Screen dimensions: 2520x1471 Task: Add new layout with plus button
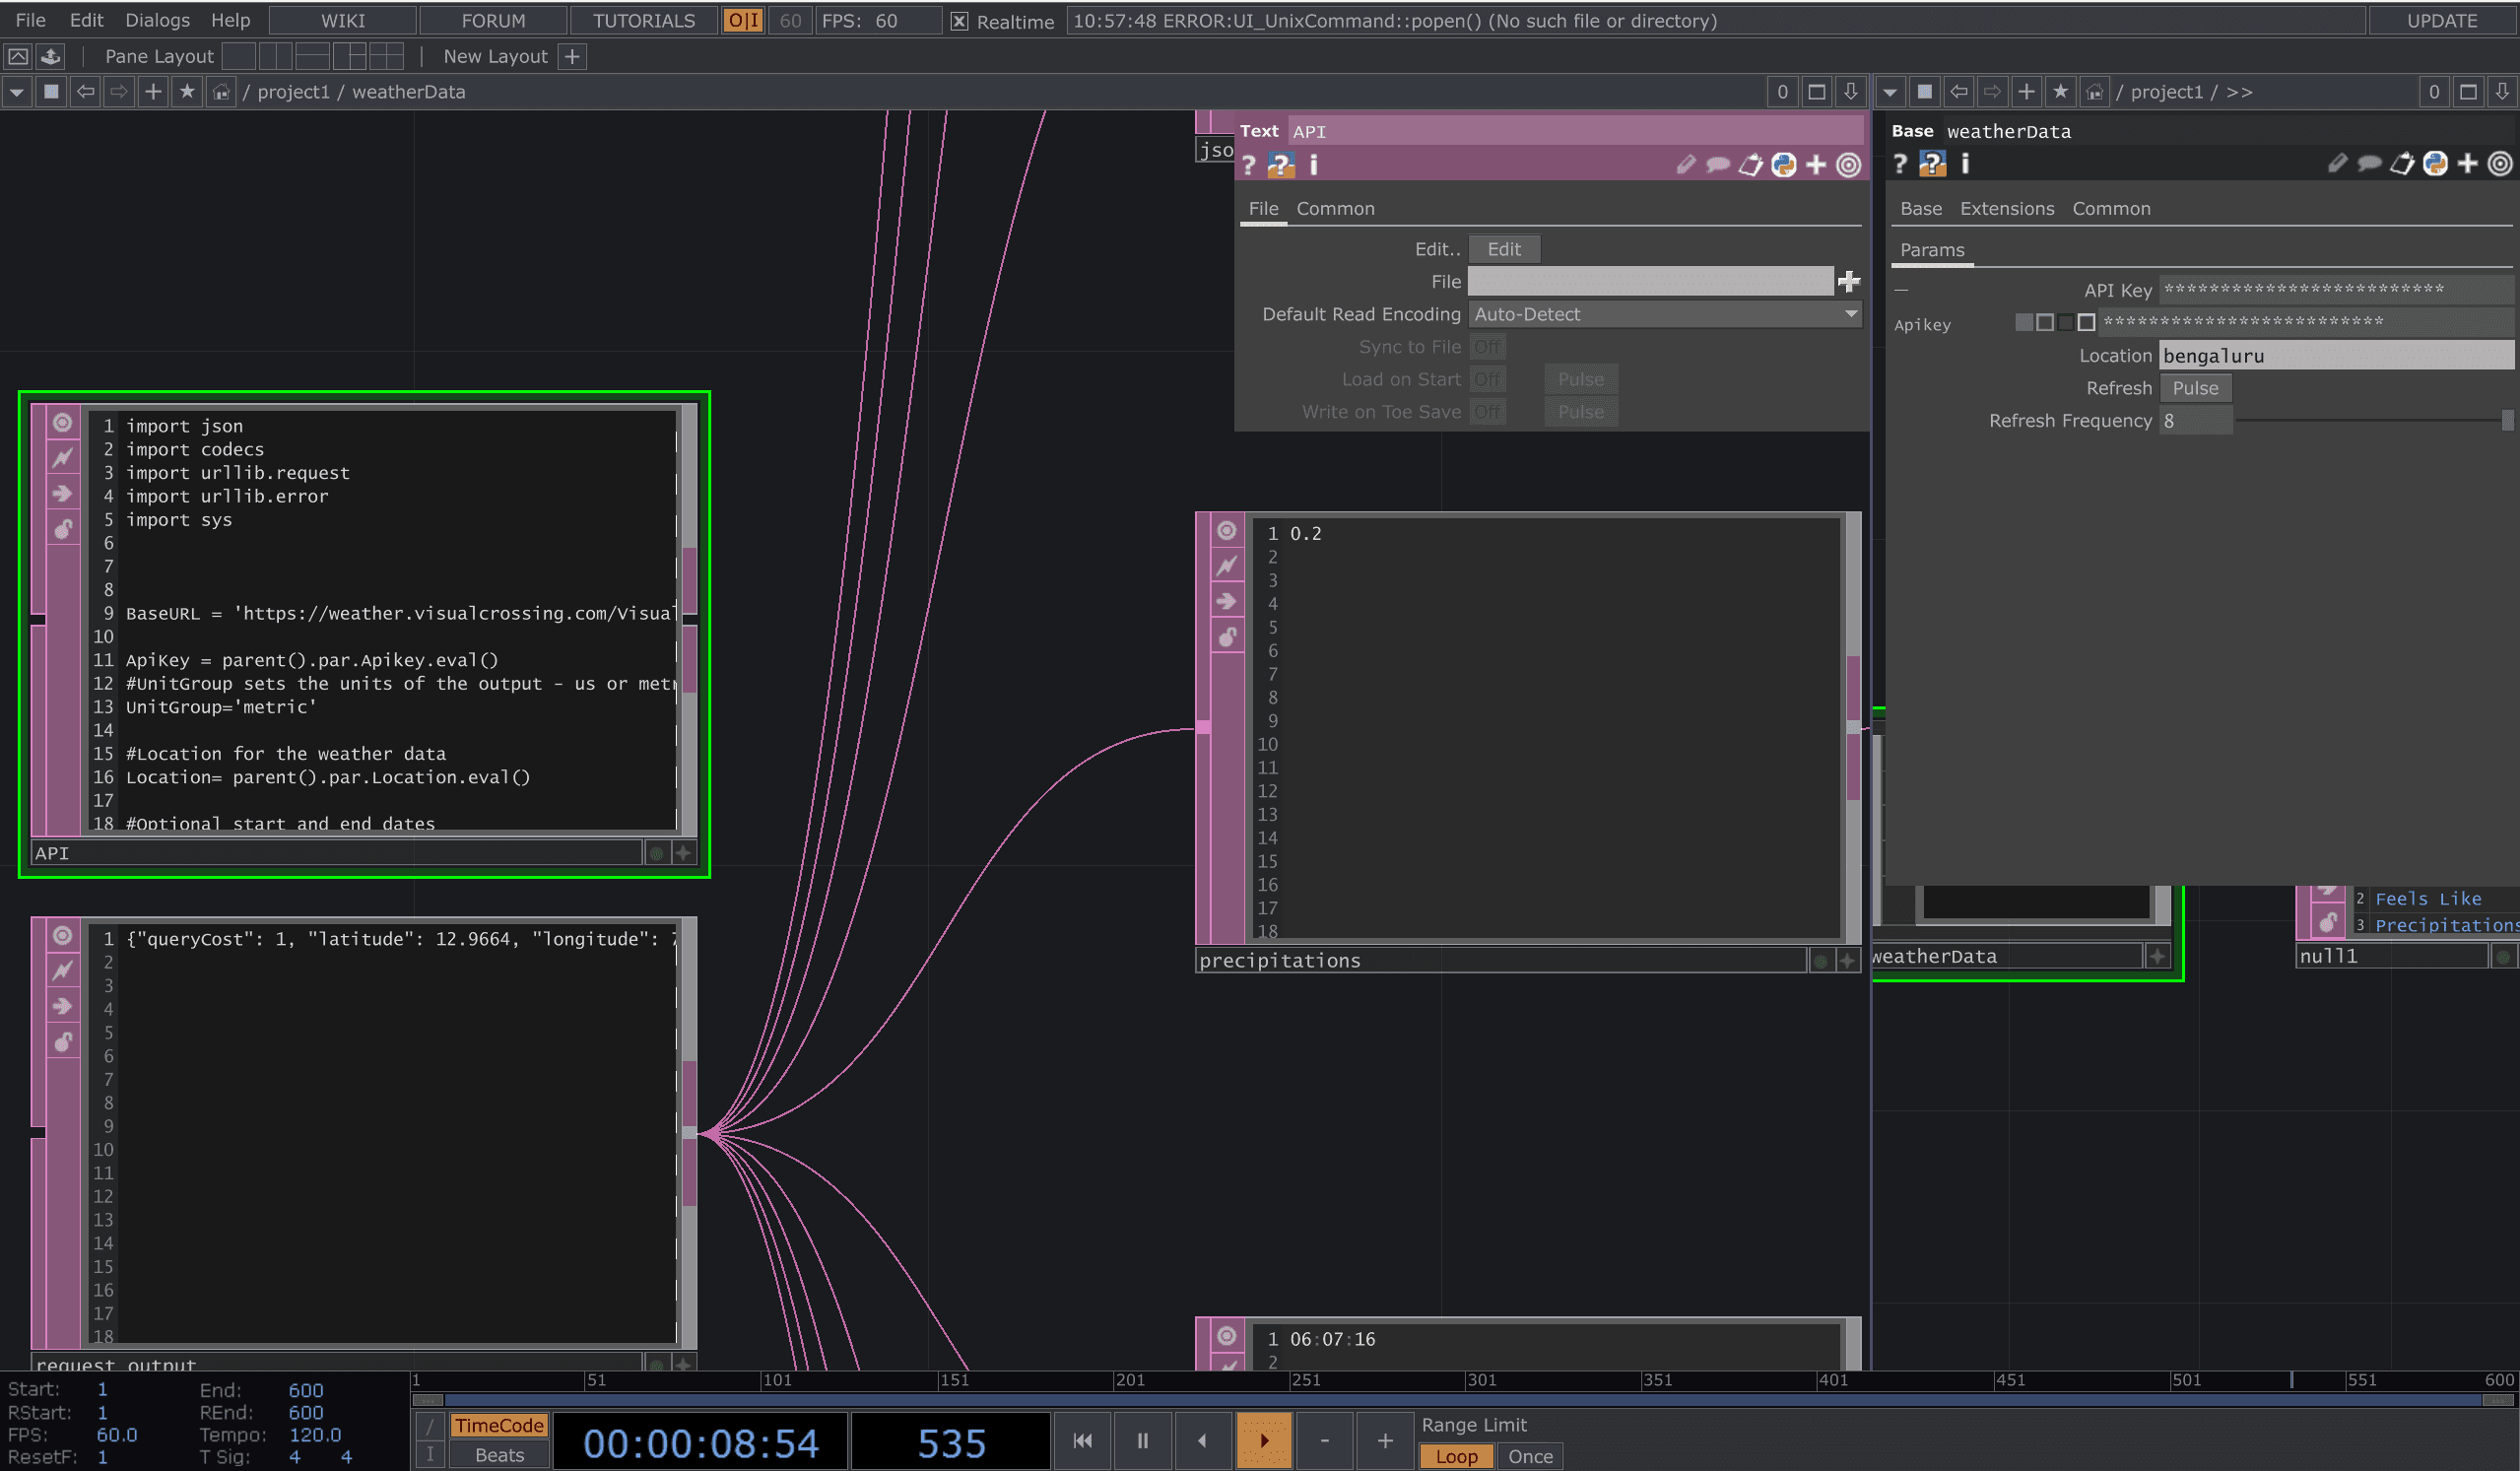(x=572, y=57)
